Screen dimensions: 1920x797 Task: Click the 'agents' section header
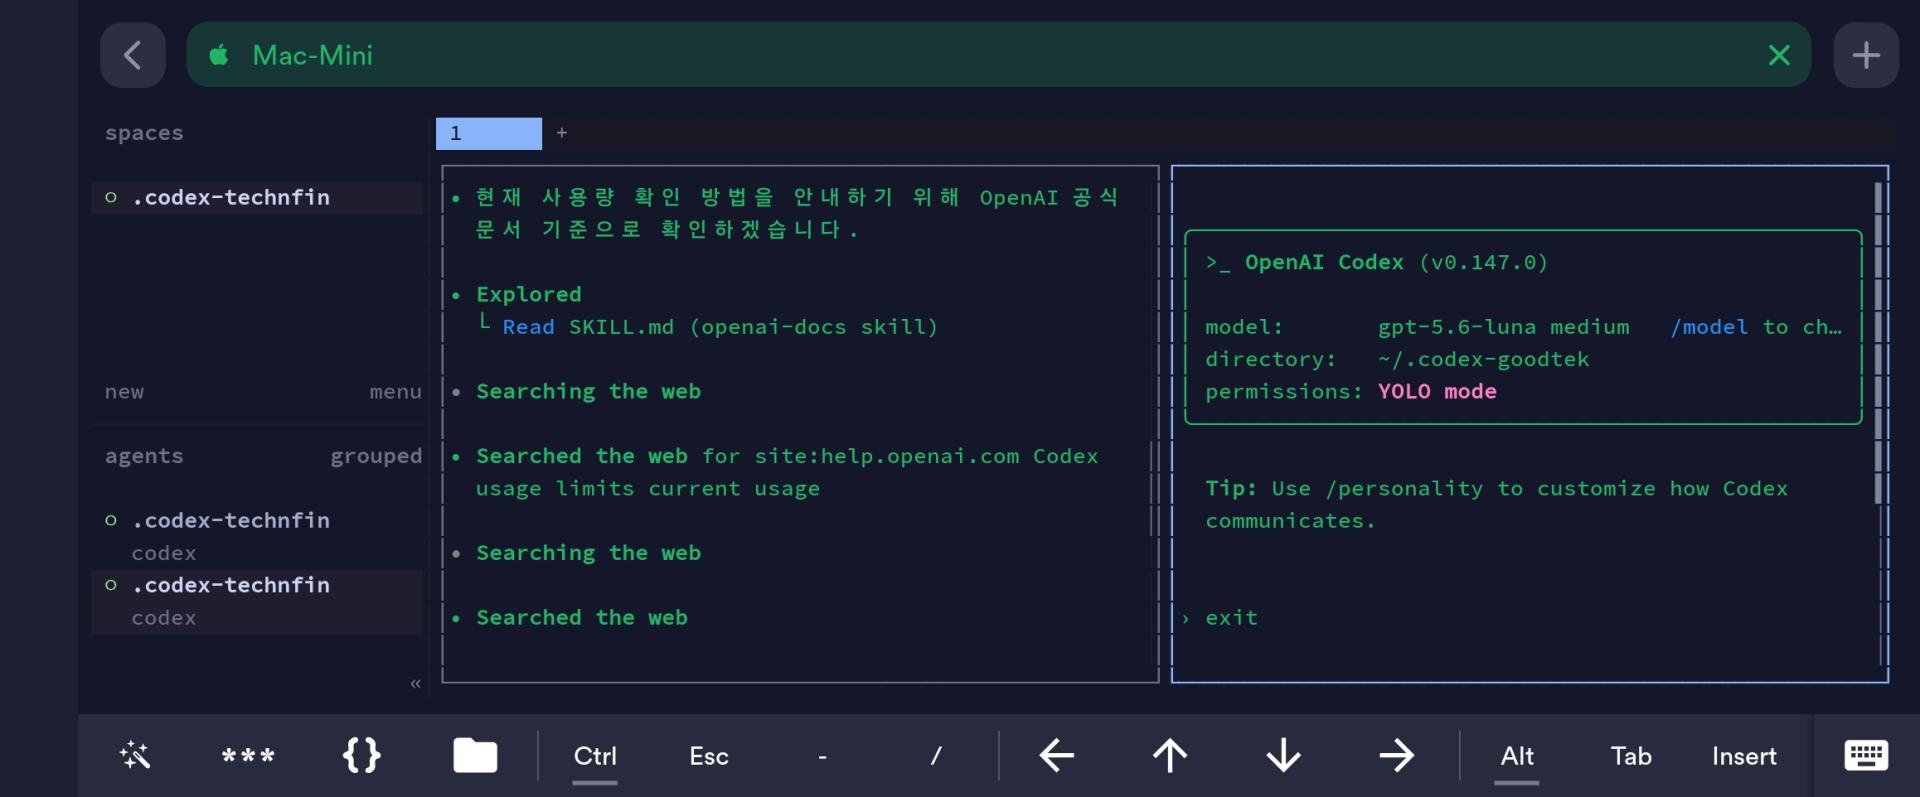point(144,456)
